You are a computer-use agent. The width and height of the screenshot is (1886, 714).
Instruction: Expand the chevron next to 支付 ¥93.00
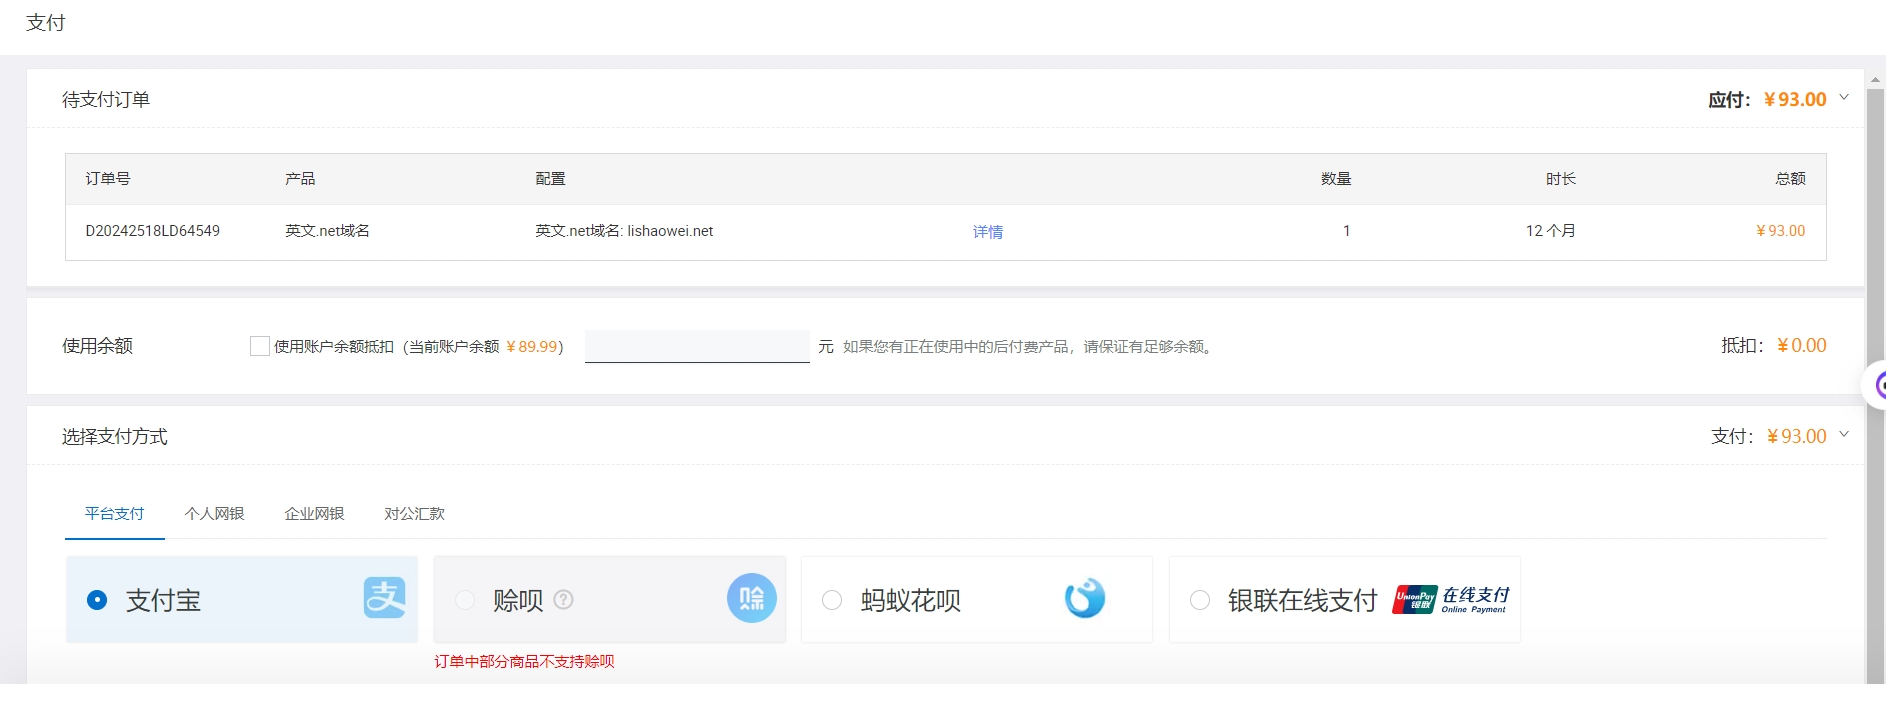1844,435
